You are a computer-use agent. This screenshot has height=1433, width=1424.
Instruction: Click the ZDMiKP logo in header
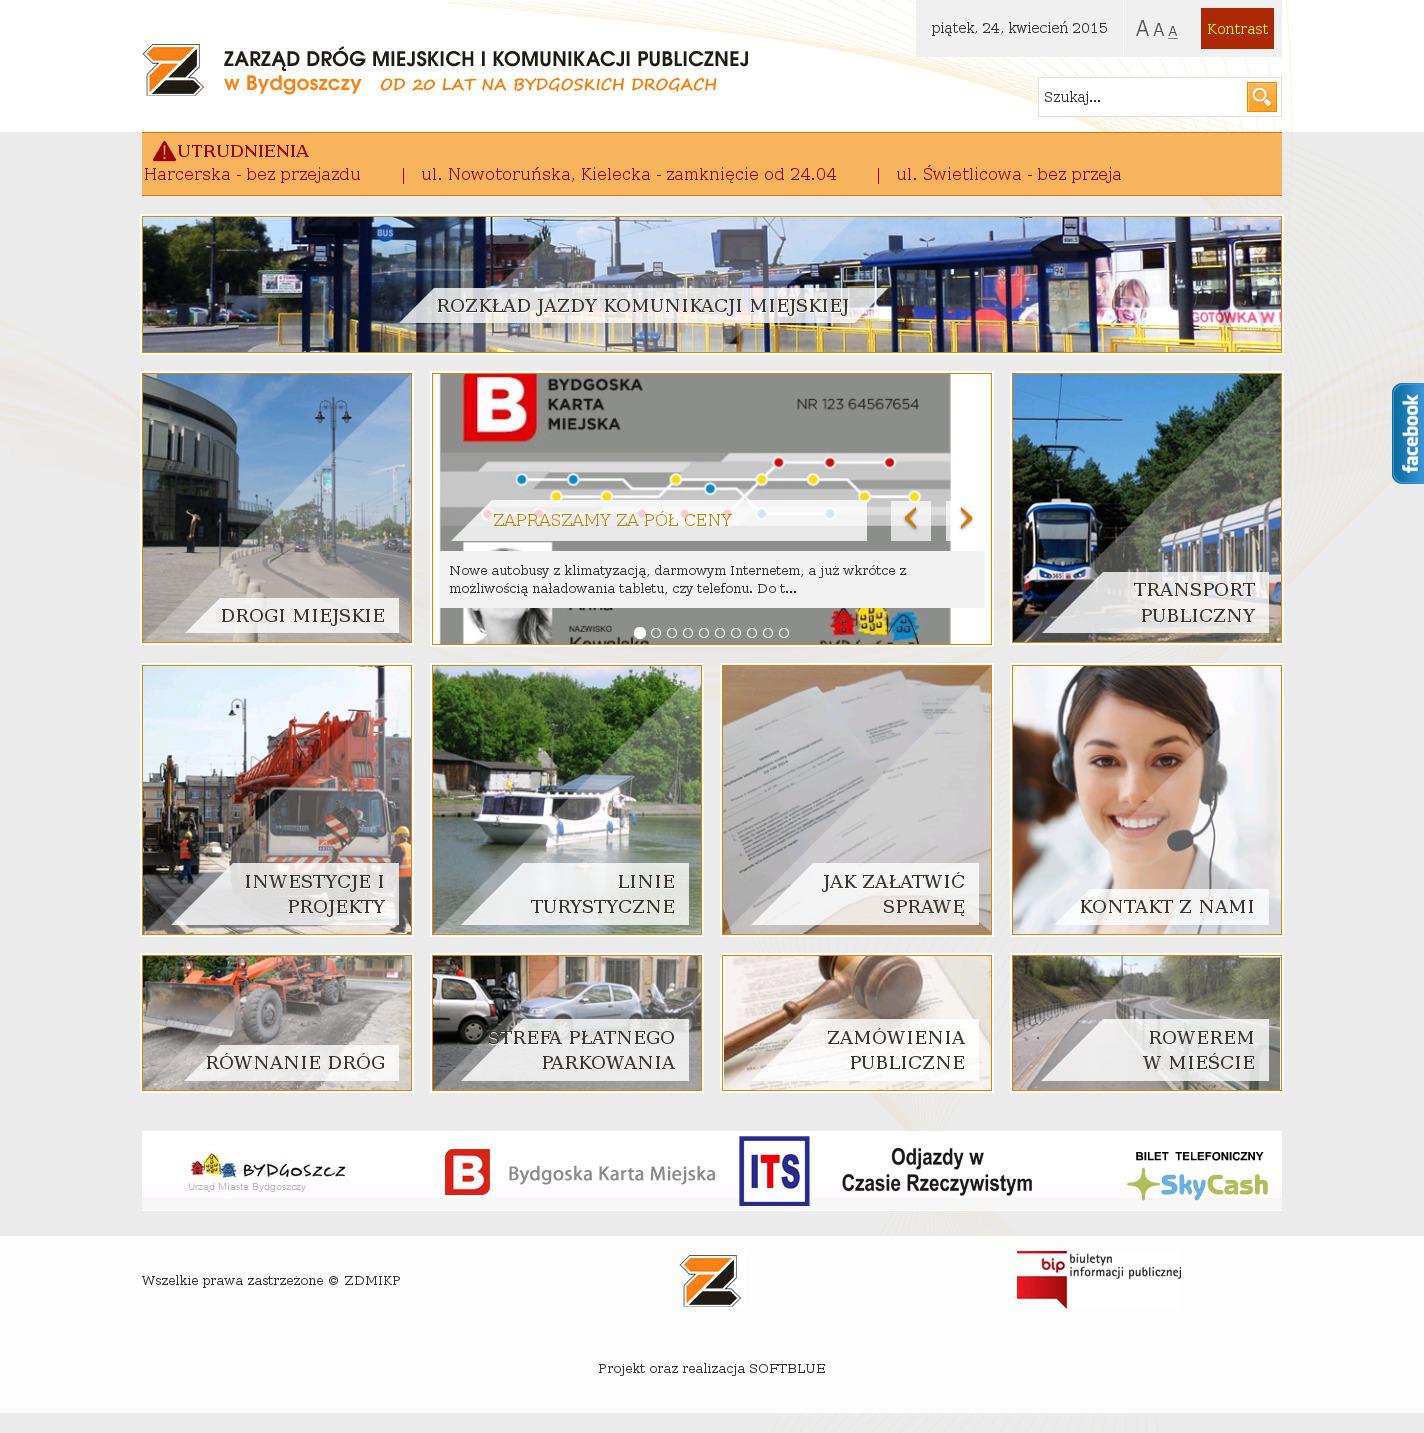(173, 70)
